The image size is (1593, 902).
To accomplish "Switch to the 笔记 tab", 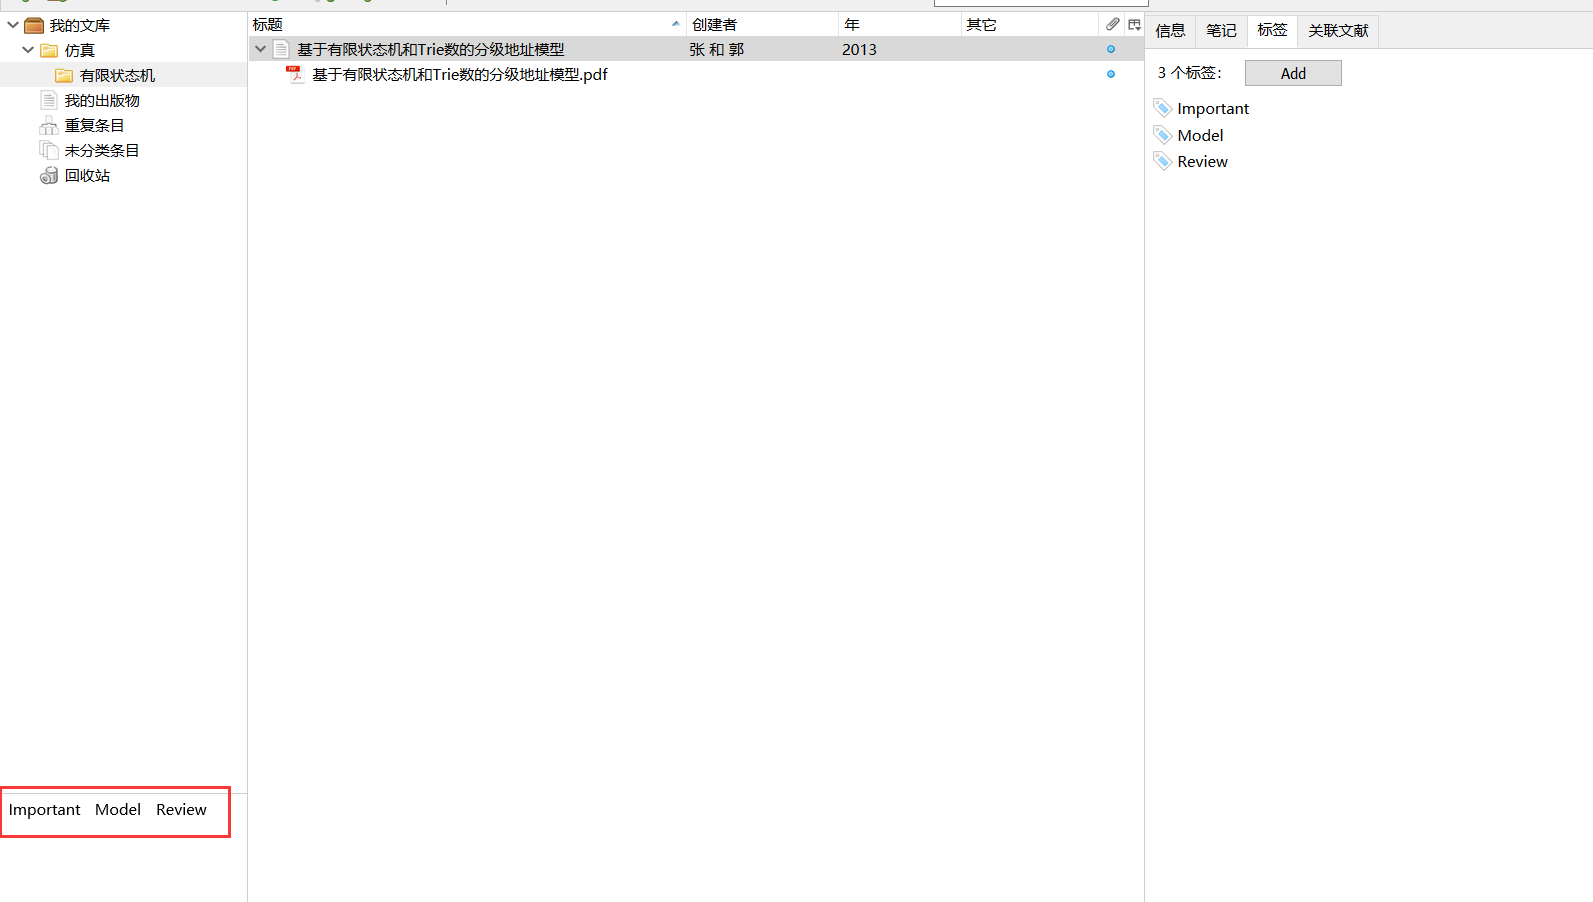I will 1221,31.
